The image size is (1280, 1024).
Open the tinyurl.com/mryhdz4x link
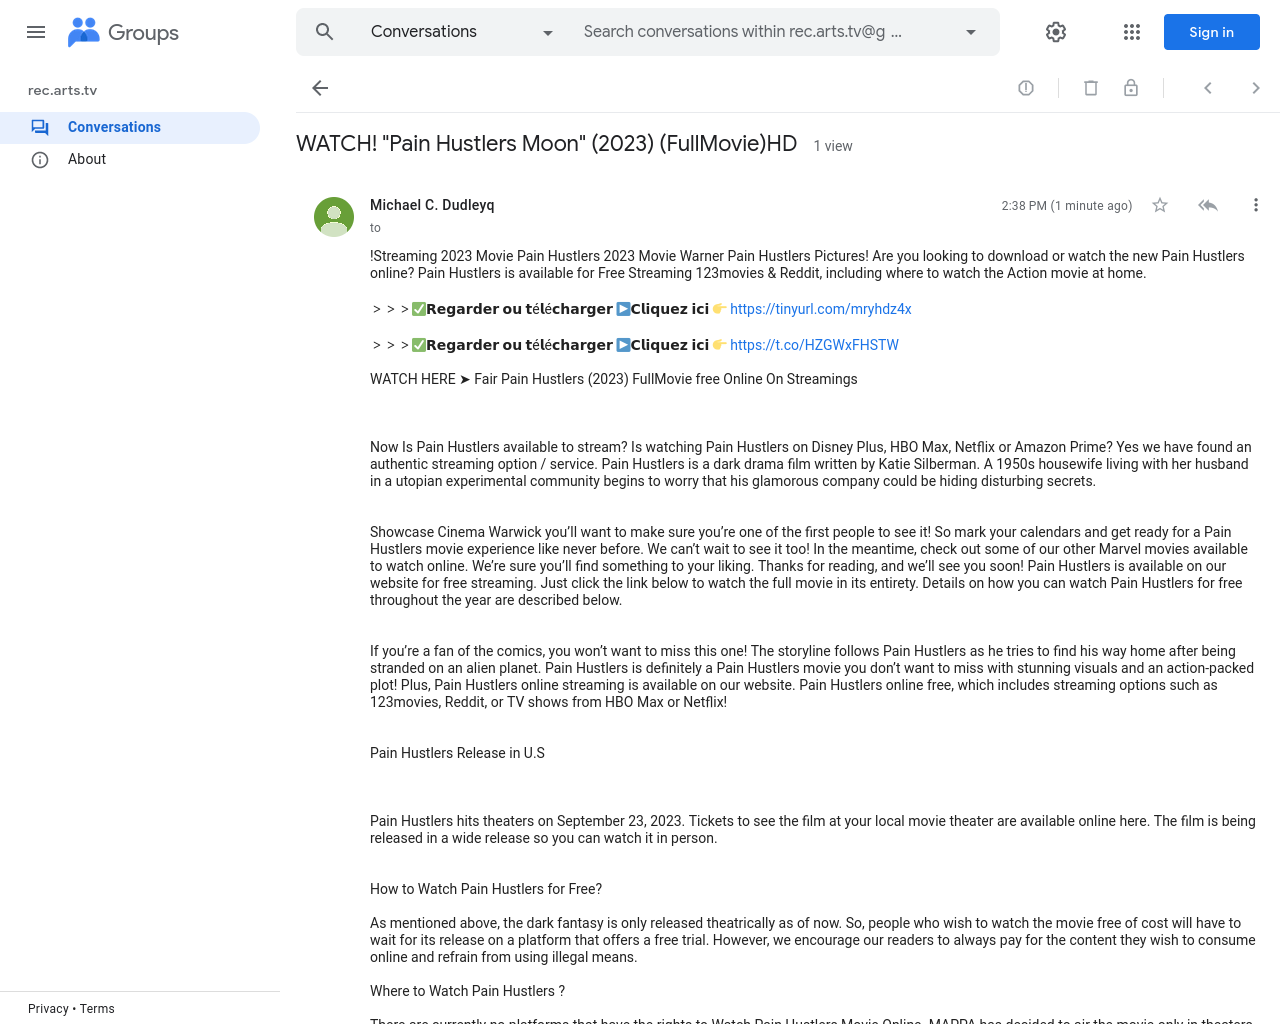[x=821, y=309]
